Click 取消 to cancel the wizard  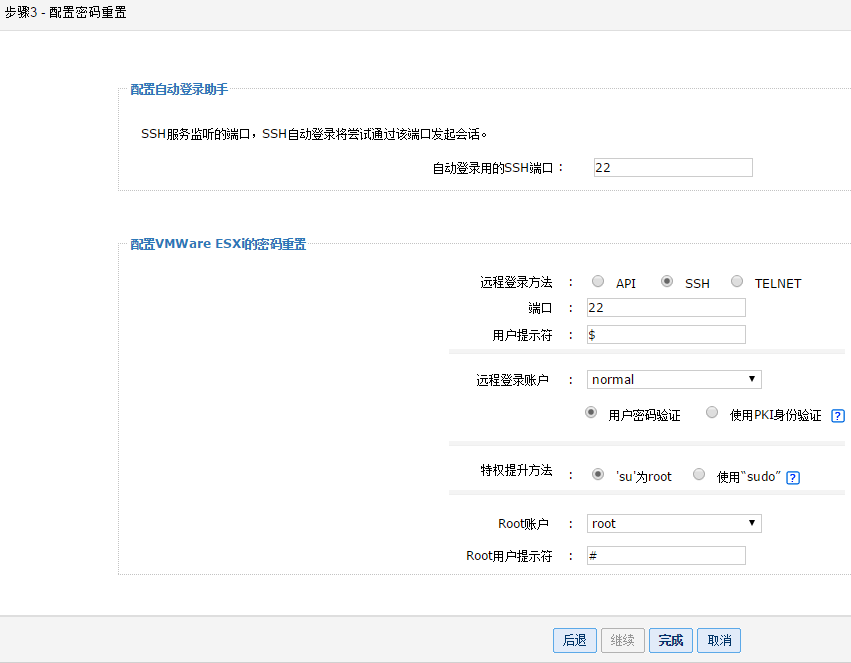coord(719,640)
